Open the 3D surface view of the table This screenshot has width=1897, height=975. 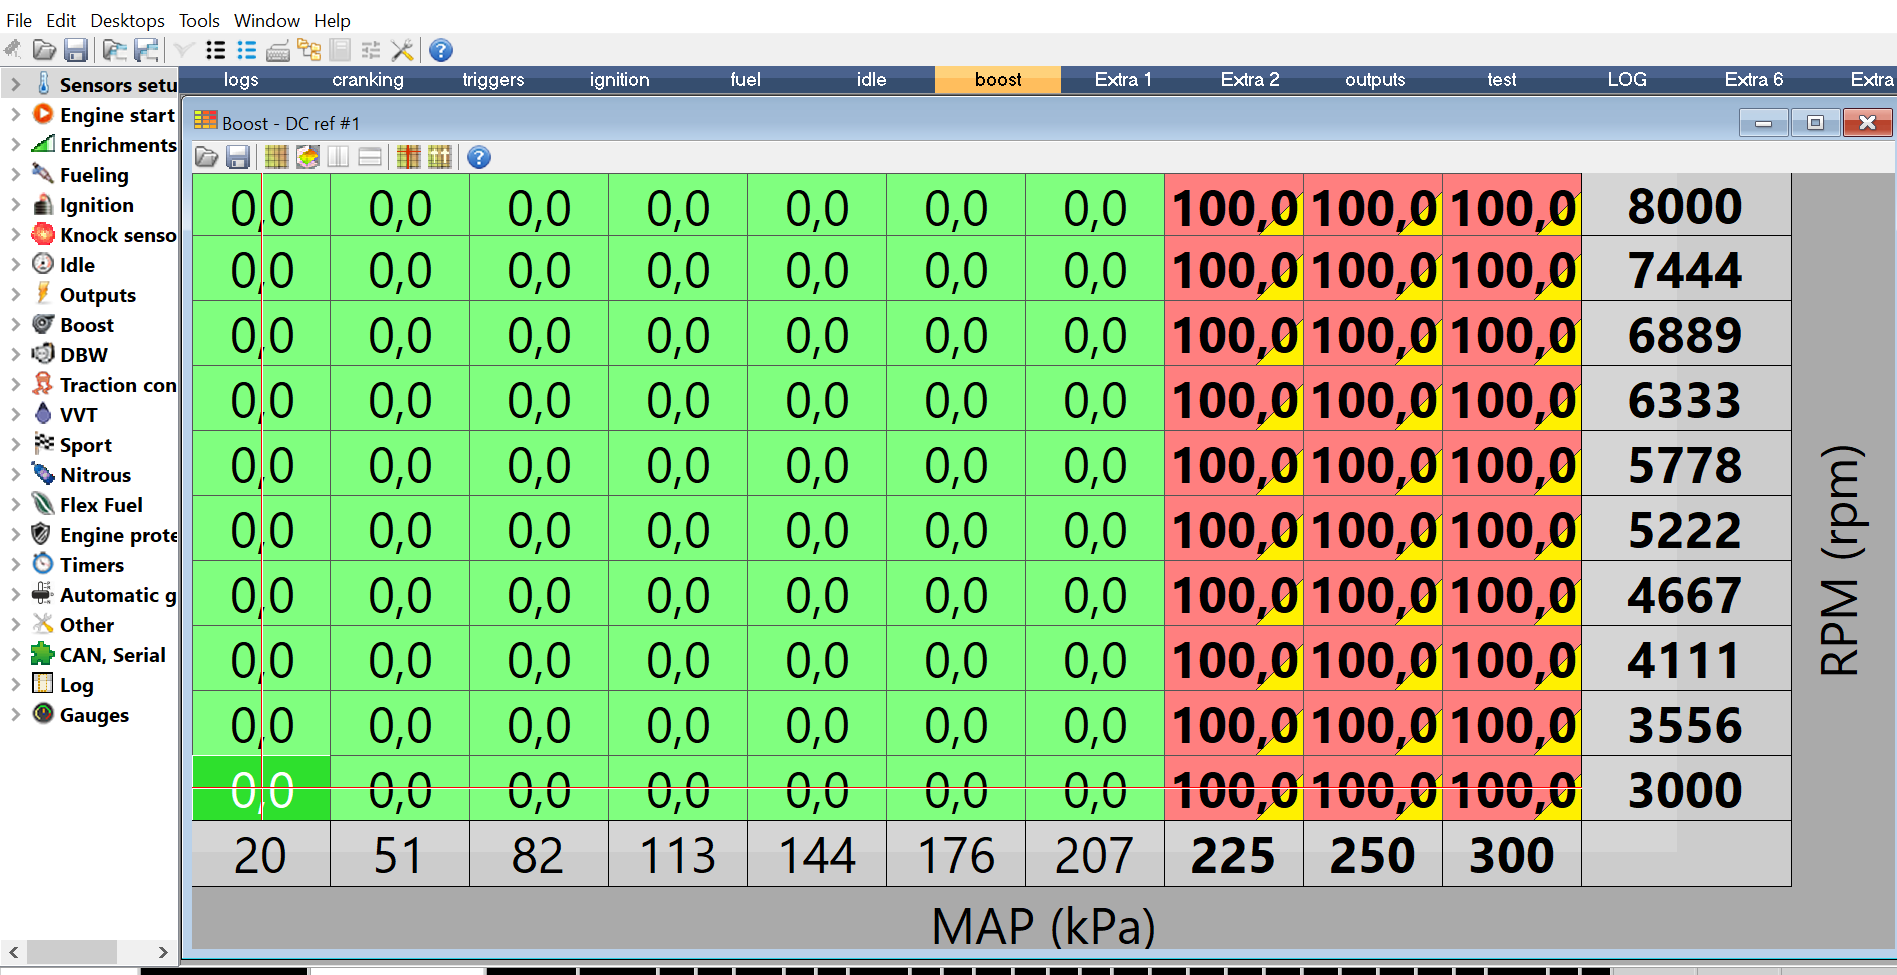pyautogui.click(x=308, y=157)
